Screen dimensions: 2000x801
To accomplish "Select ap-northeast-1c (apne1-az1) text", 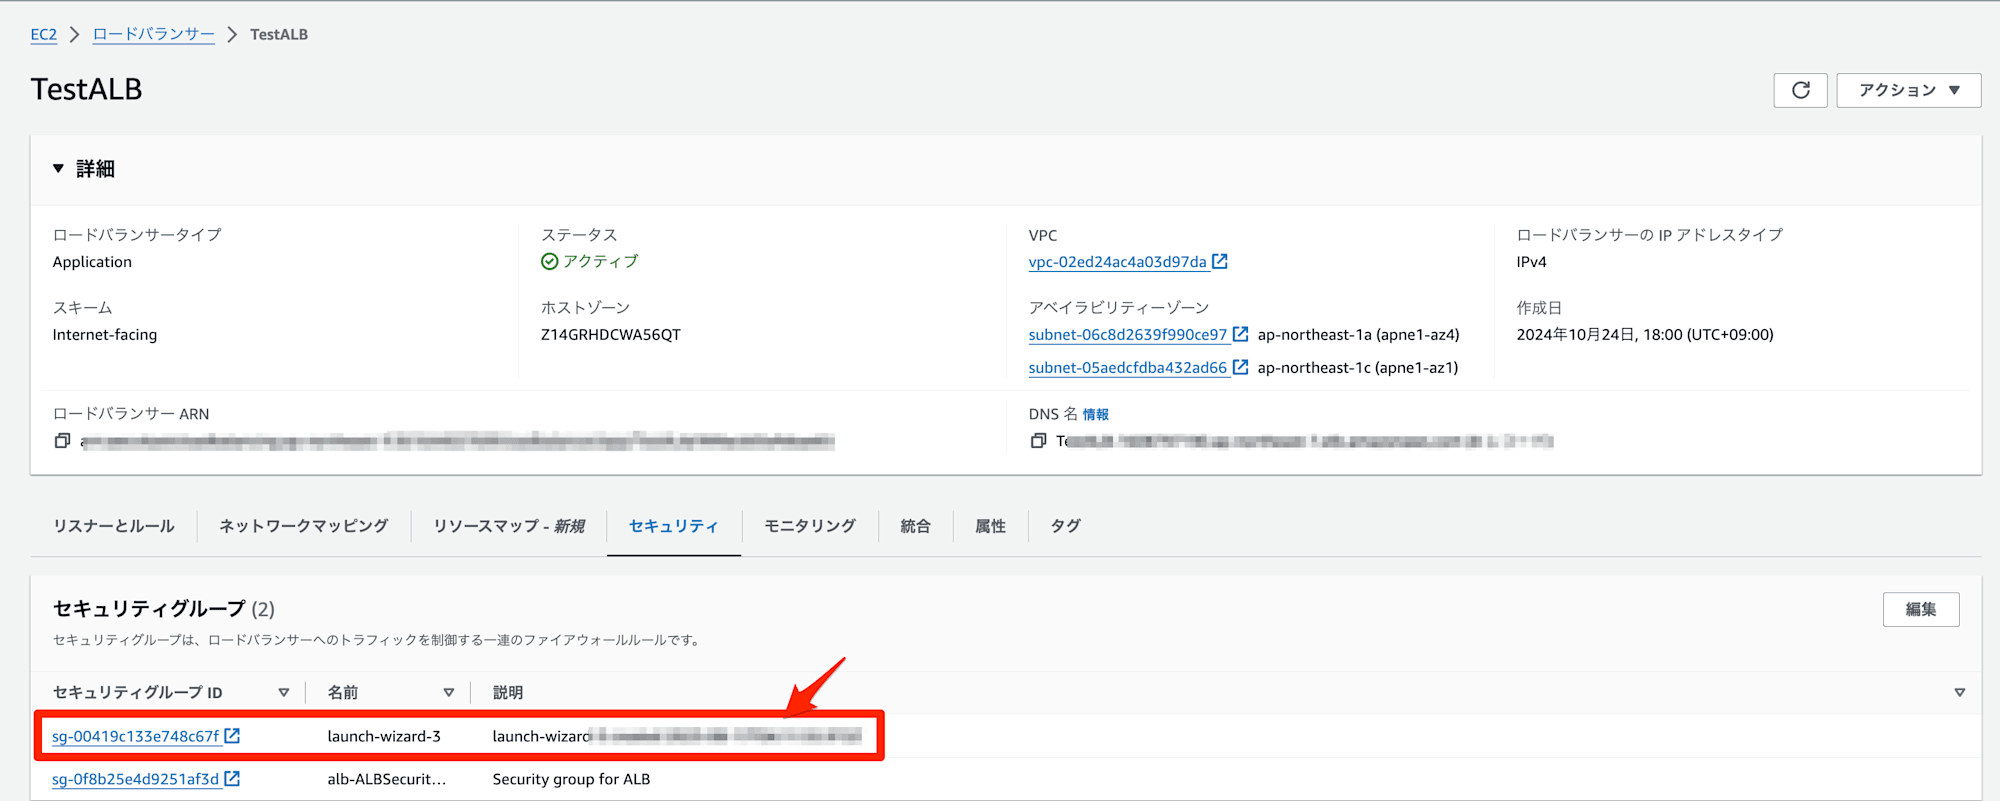I will coord(1358,368).
